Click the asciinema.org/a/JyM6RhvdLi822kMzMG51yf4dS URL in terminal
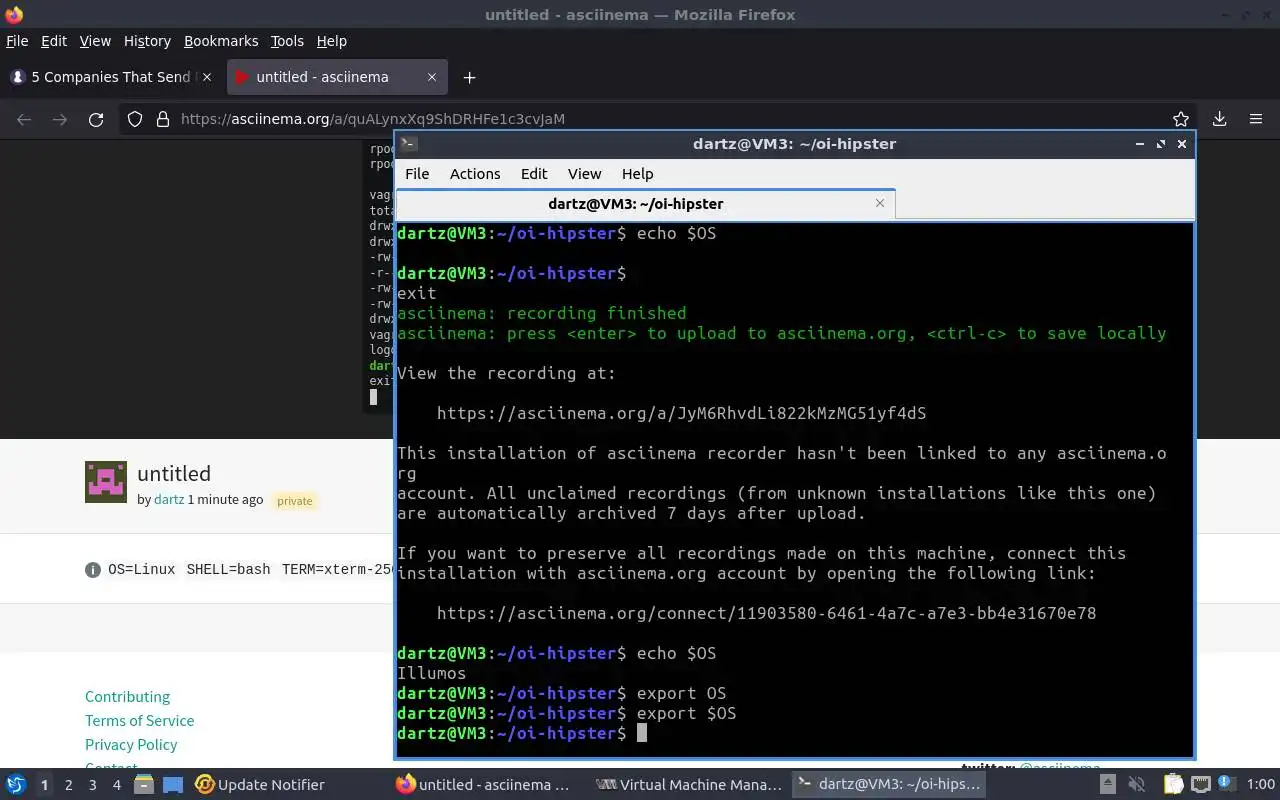Viewport: 1280px width, 800px height. [x=681, y=413]
